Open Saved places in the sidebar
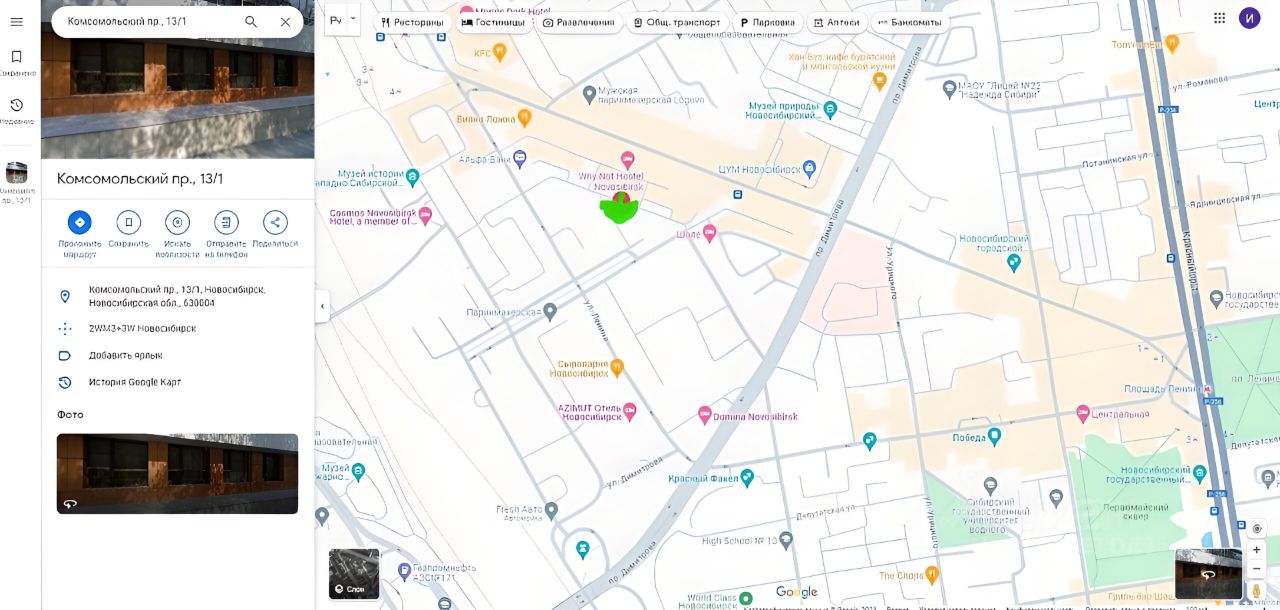This screenshot has width=1280, height=610. (16, 62)
